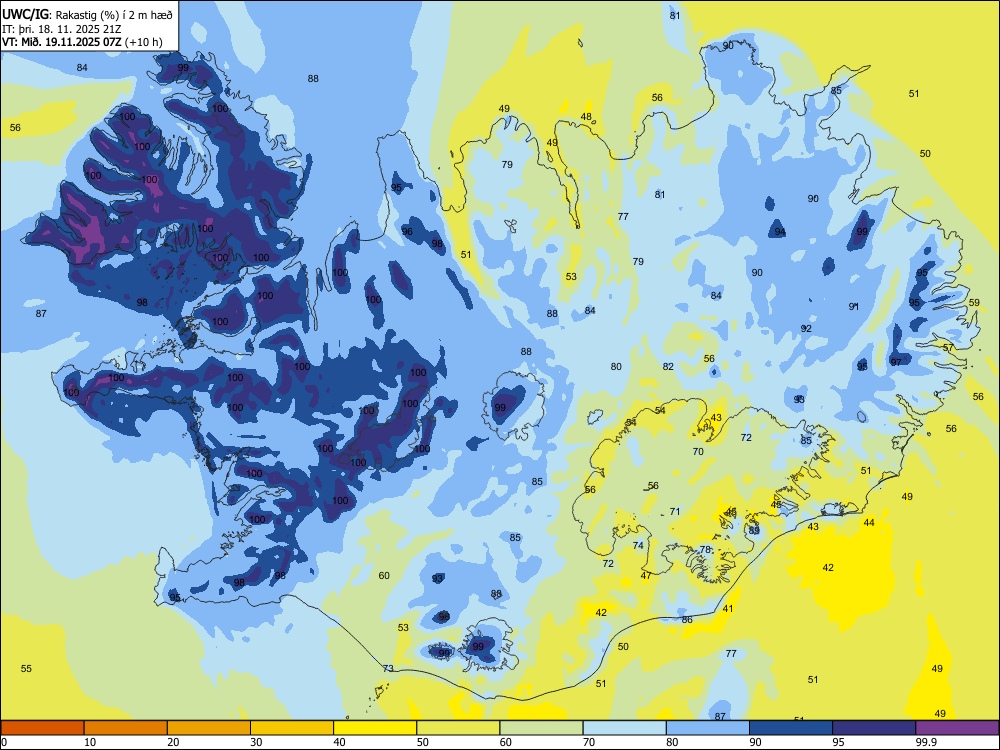Click the valid time 'VT: Mið. 19.11.2025 07Z'
1000x750 pixels.
(x=62, y=43)
